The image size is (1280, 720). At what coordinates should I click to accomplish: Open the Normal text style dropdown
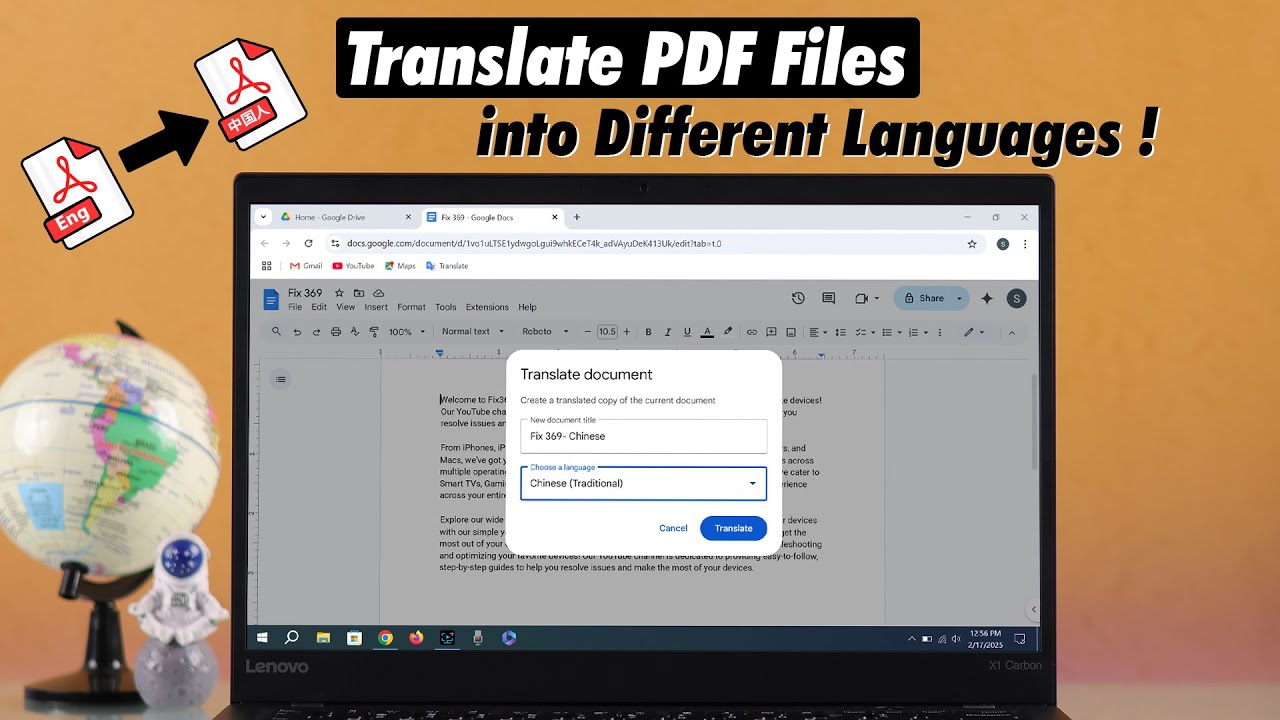473,332
